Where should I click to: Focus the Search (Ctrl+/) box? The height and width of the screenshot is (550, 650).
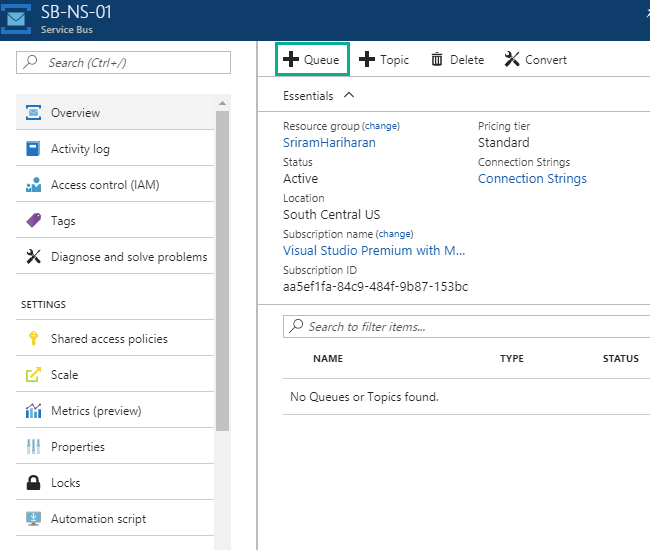(x=132, y=63)
